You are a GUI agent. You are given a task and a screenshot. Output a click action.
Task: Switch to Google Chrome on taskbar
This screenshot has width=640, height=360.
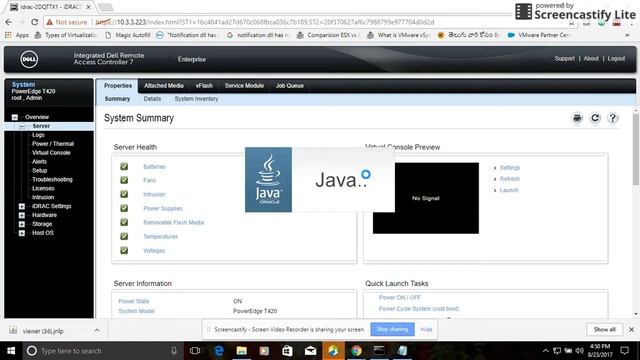pos(356,351)
